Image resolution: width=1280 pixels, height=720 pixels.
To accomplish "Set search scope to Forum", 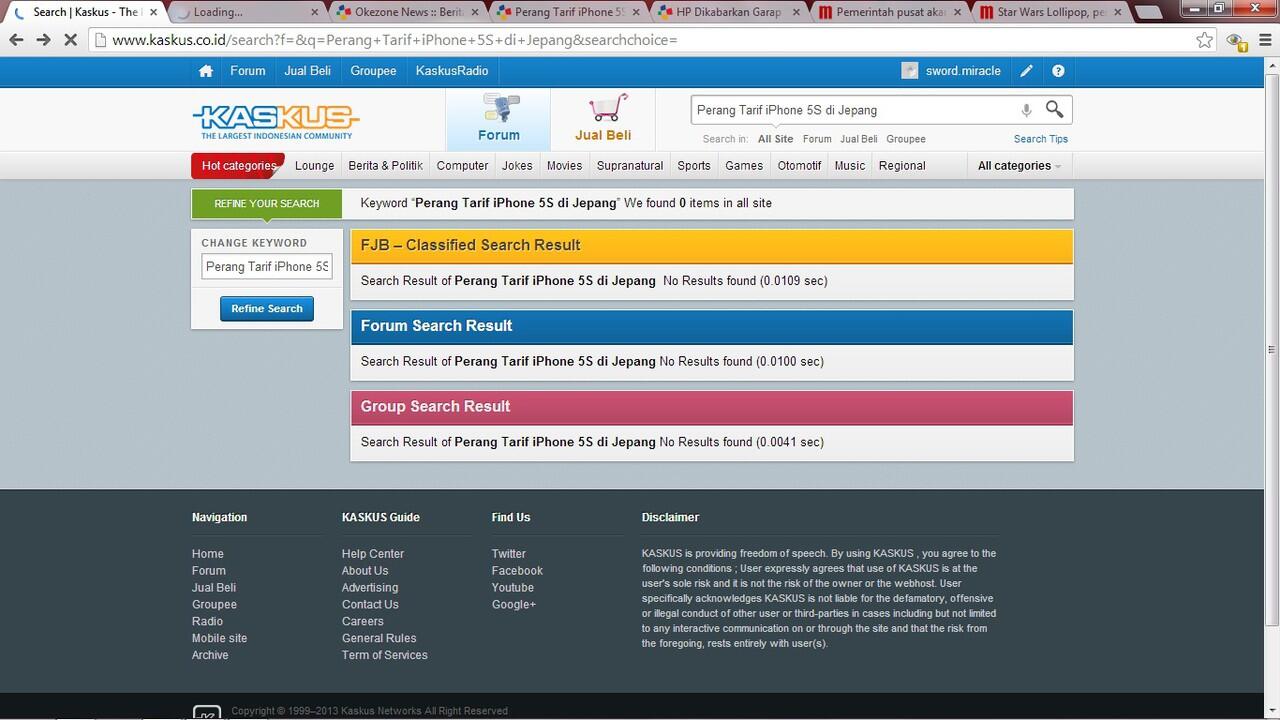I will click(x=817, y=139).
